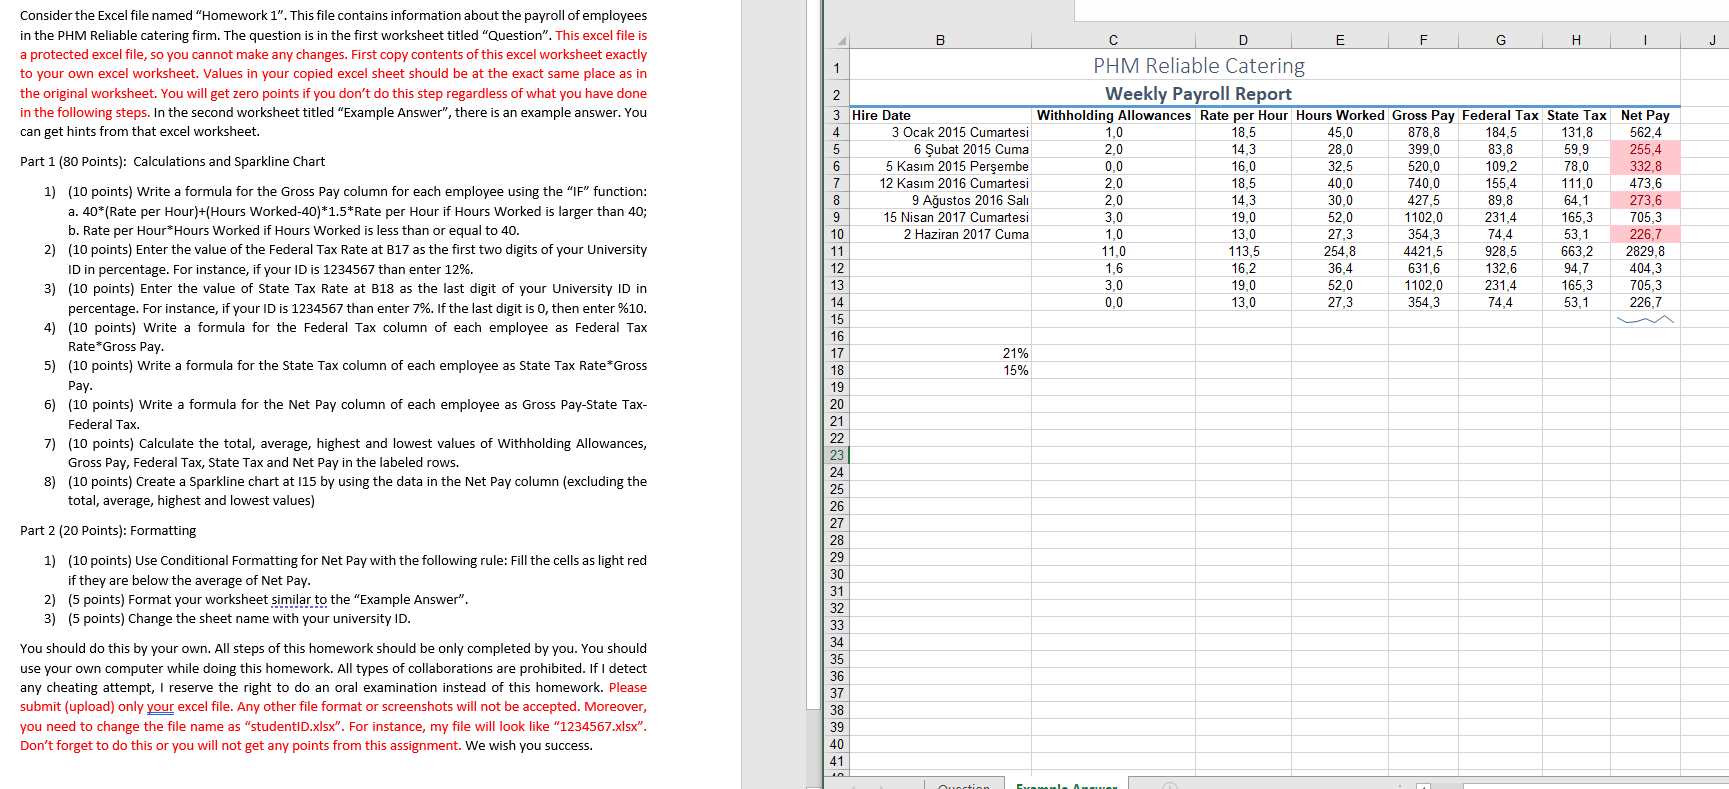Select the Rate per Hour header cell
1729x789 pixels.
click(x=1243, y=115)
